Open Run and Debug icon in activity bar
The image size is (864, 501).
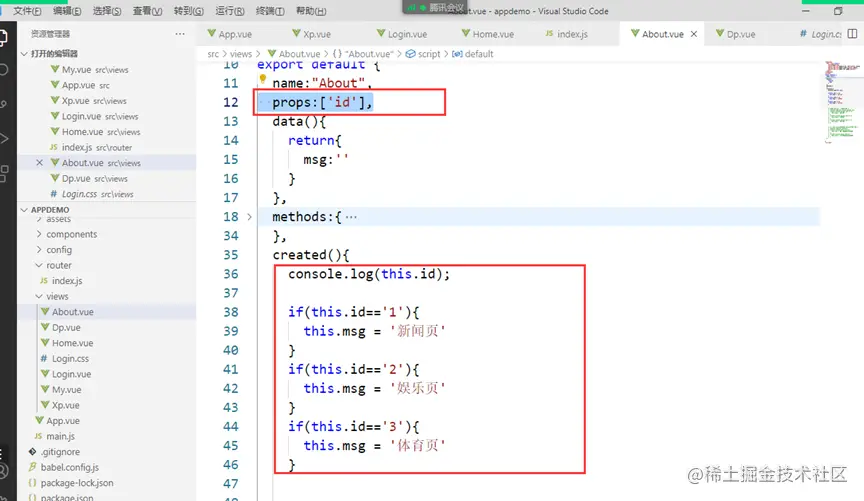[3, 138]
